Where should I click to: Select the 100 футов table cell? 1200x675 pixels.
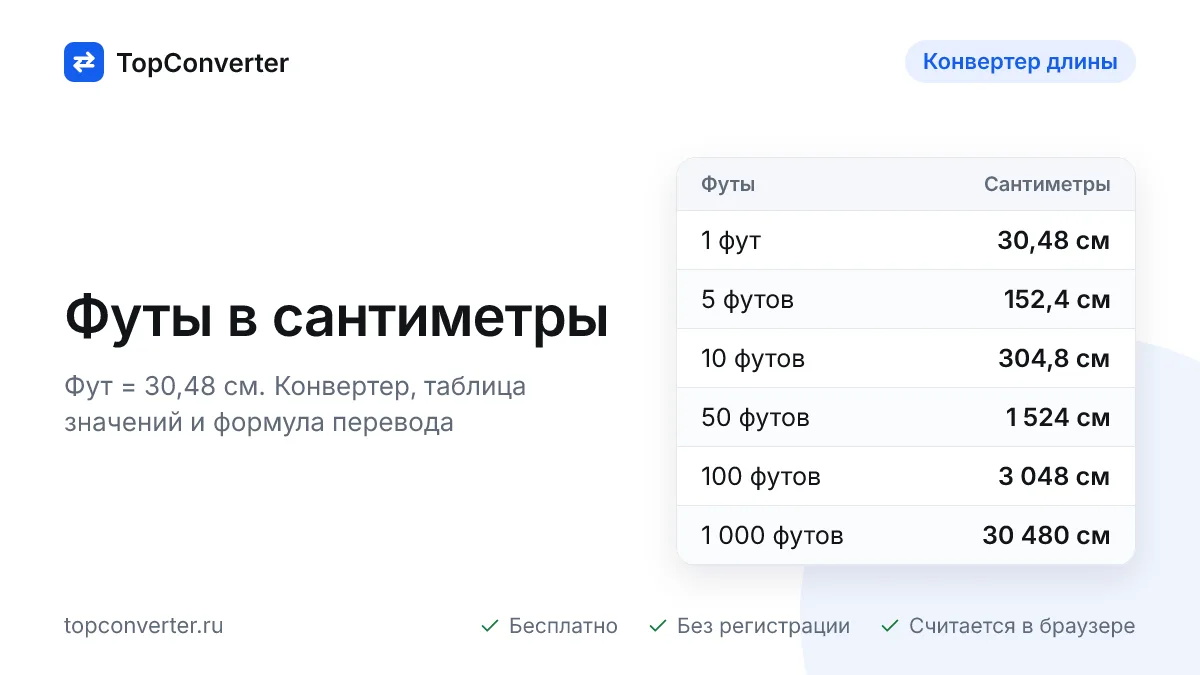[x=761, y=476]
